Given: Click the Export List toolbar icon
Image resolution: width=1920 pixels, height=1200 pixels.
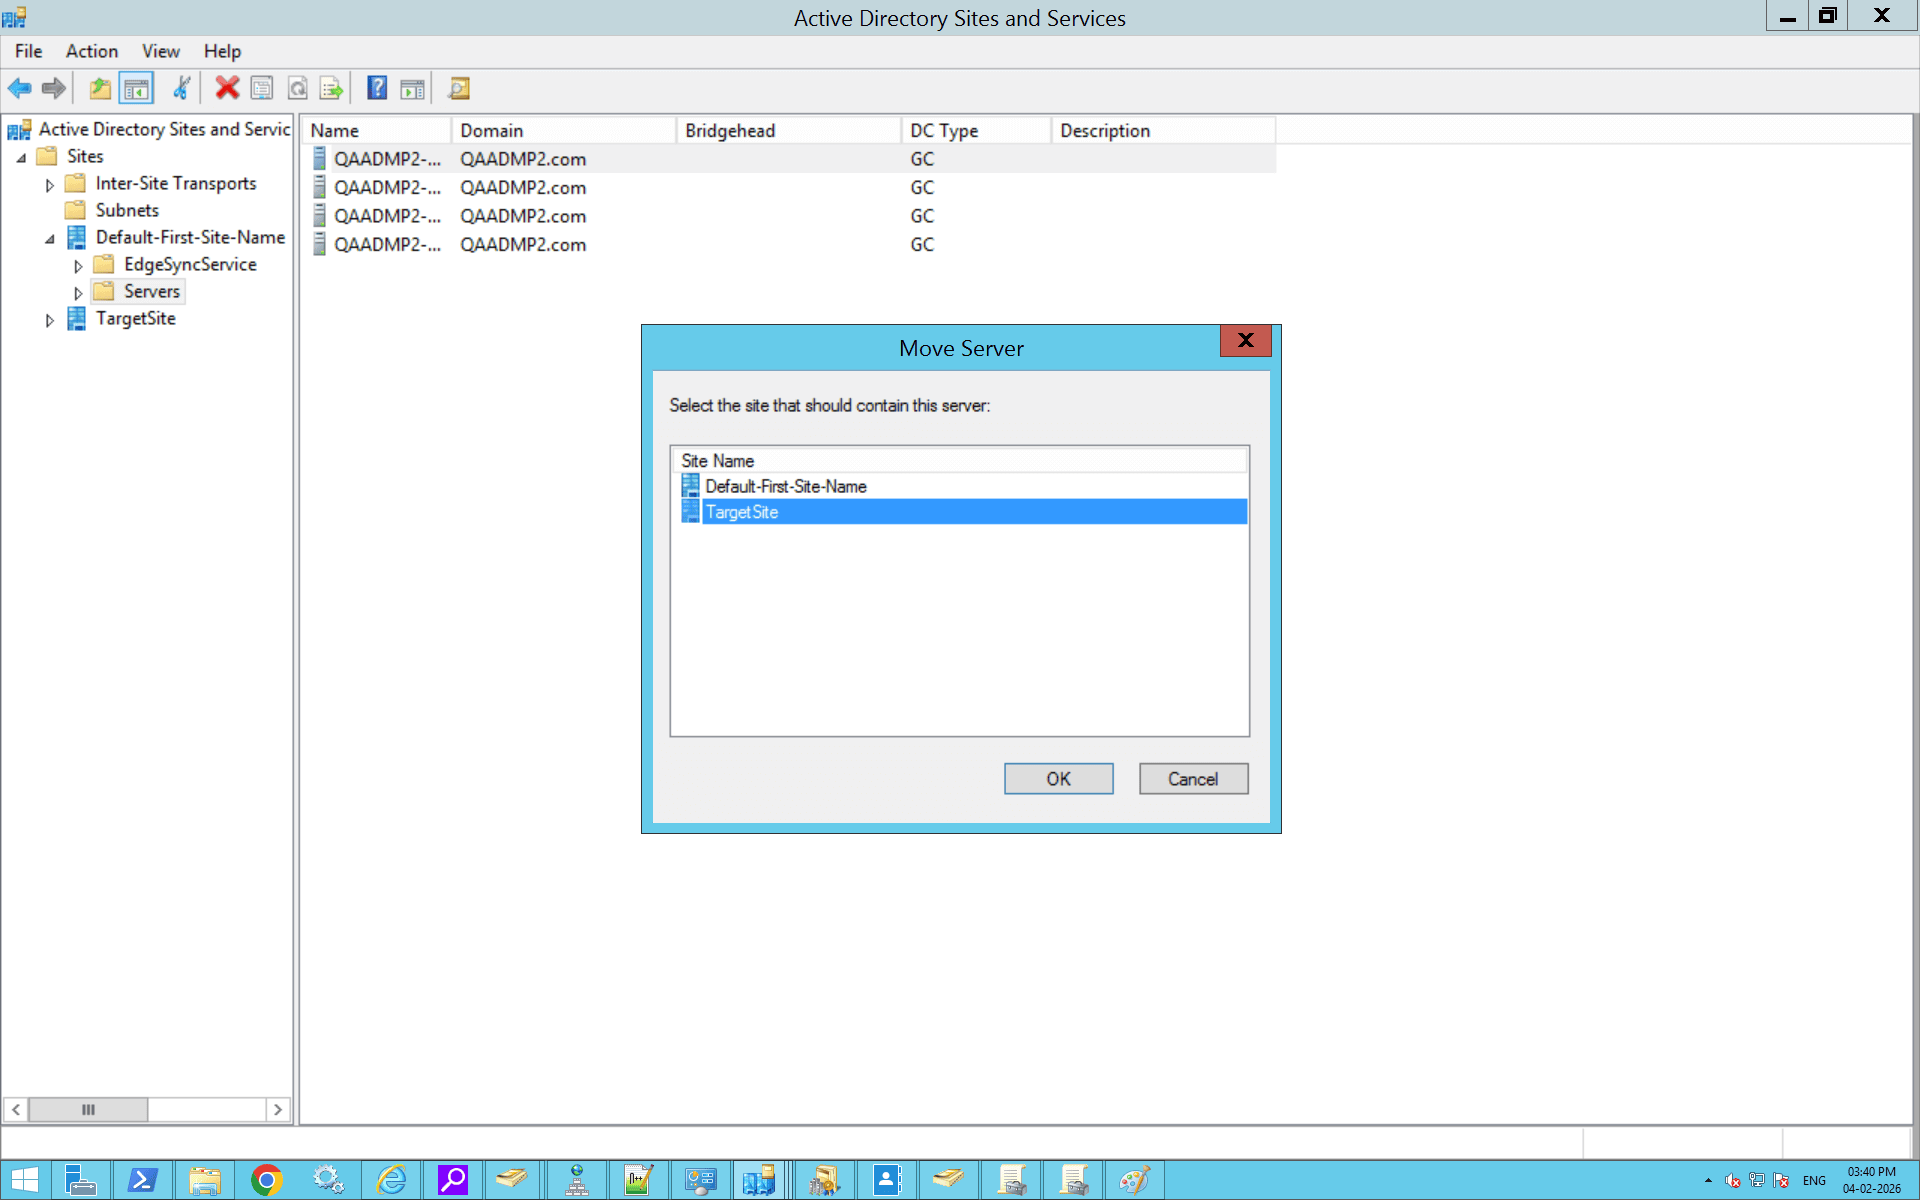Looking at the screenshot, I should (331, 88).
